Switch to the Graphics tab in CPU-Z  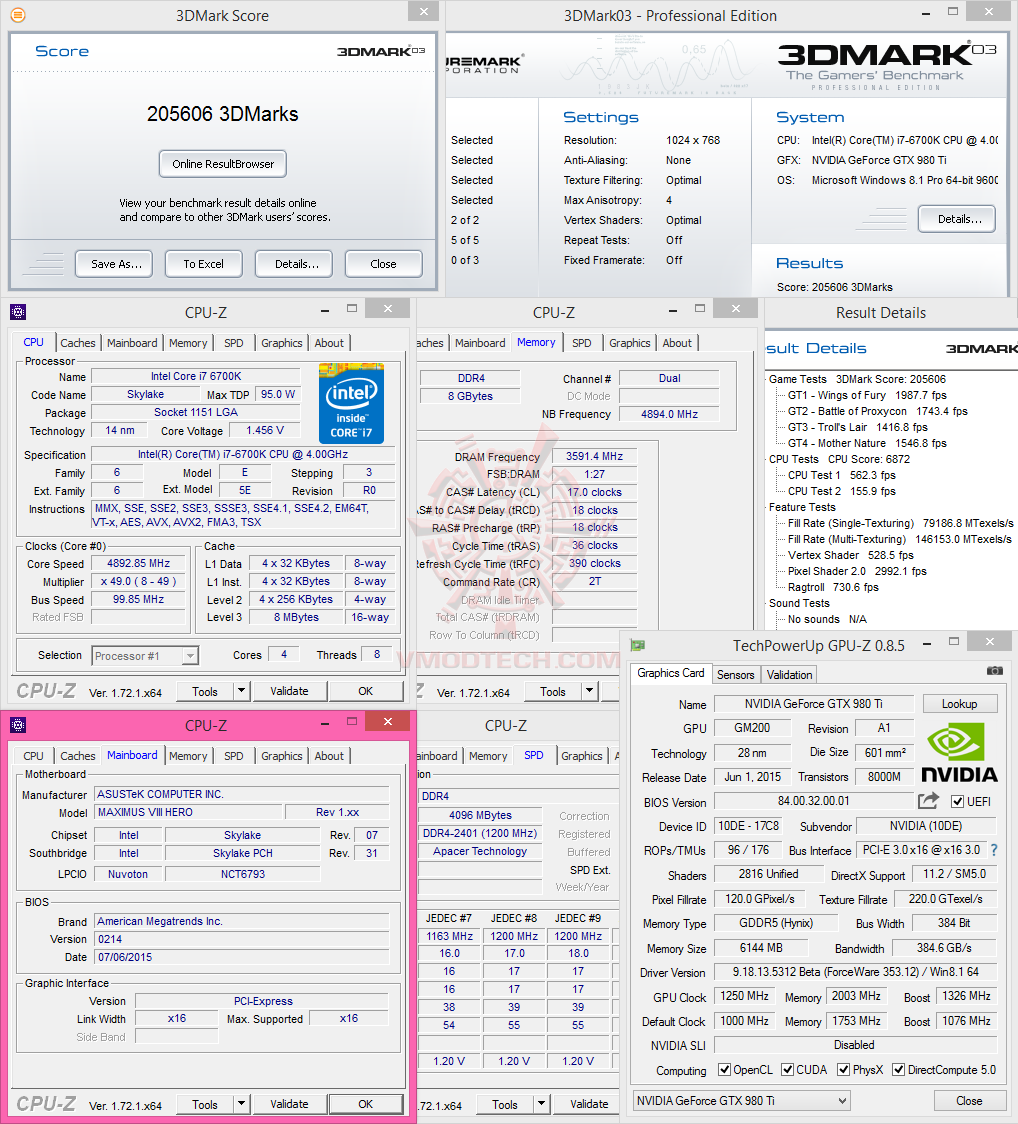pyautogui.click(x=281, y=343)
